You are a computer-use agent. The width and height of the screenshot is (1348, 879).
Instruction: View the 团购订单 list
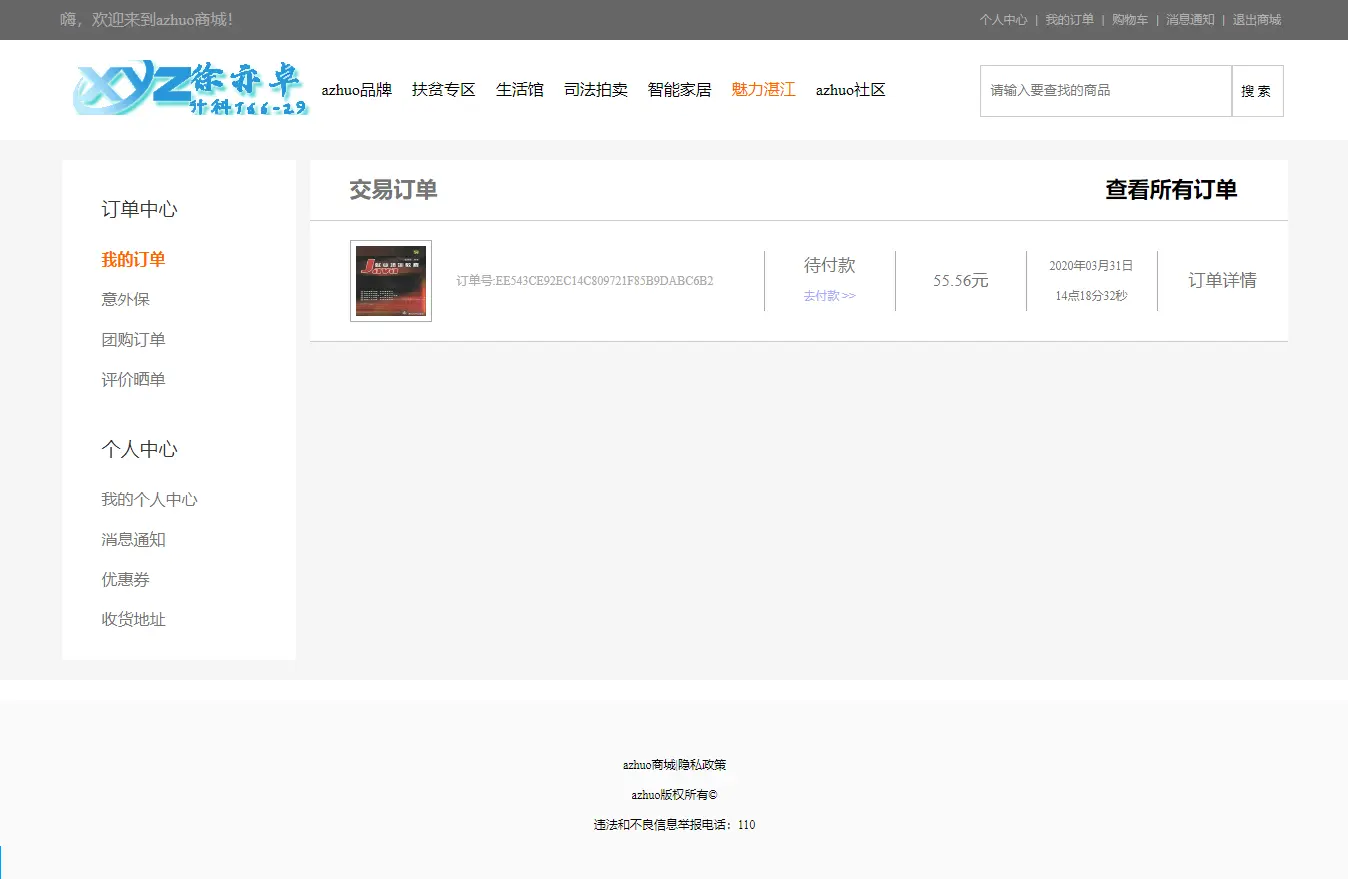click(x=133, y=339)
